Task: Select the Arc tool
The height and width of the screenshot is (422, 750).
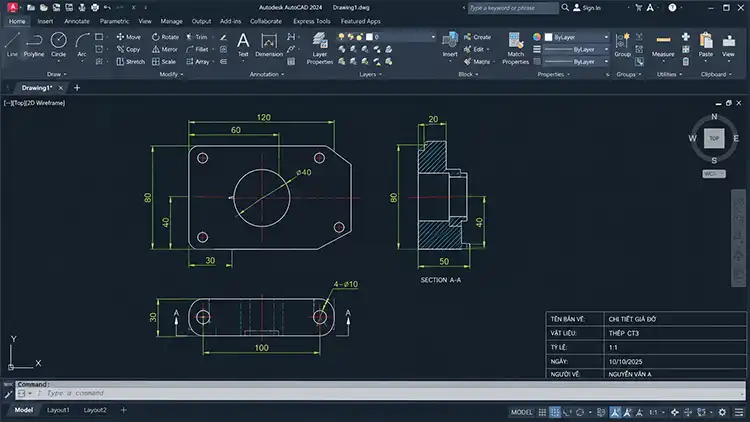Action: point(82,45)
